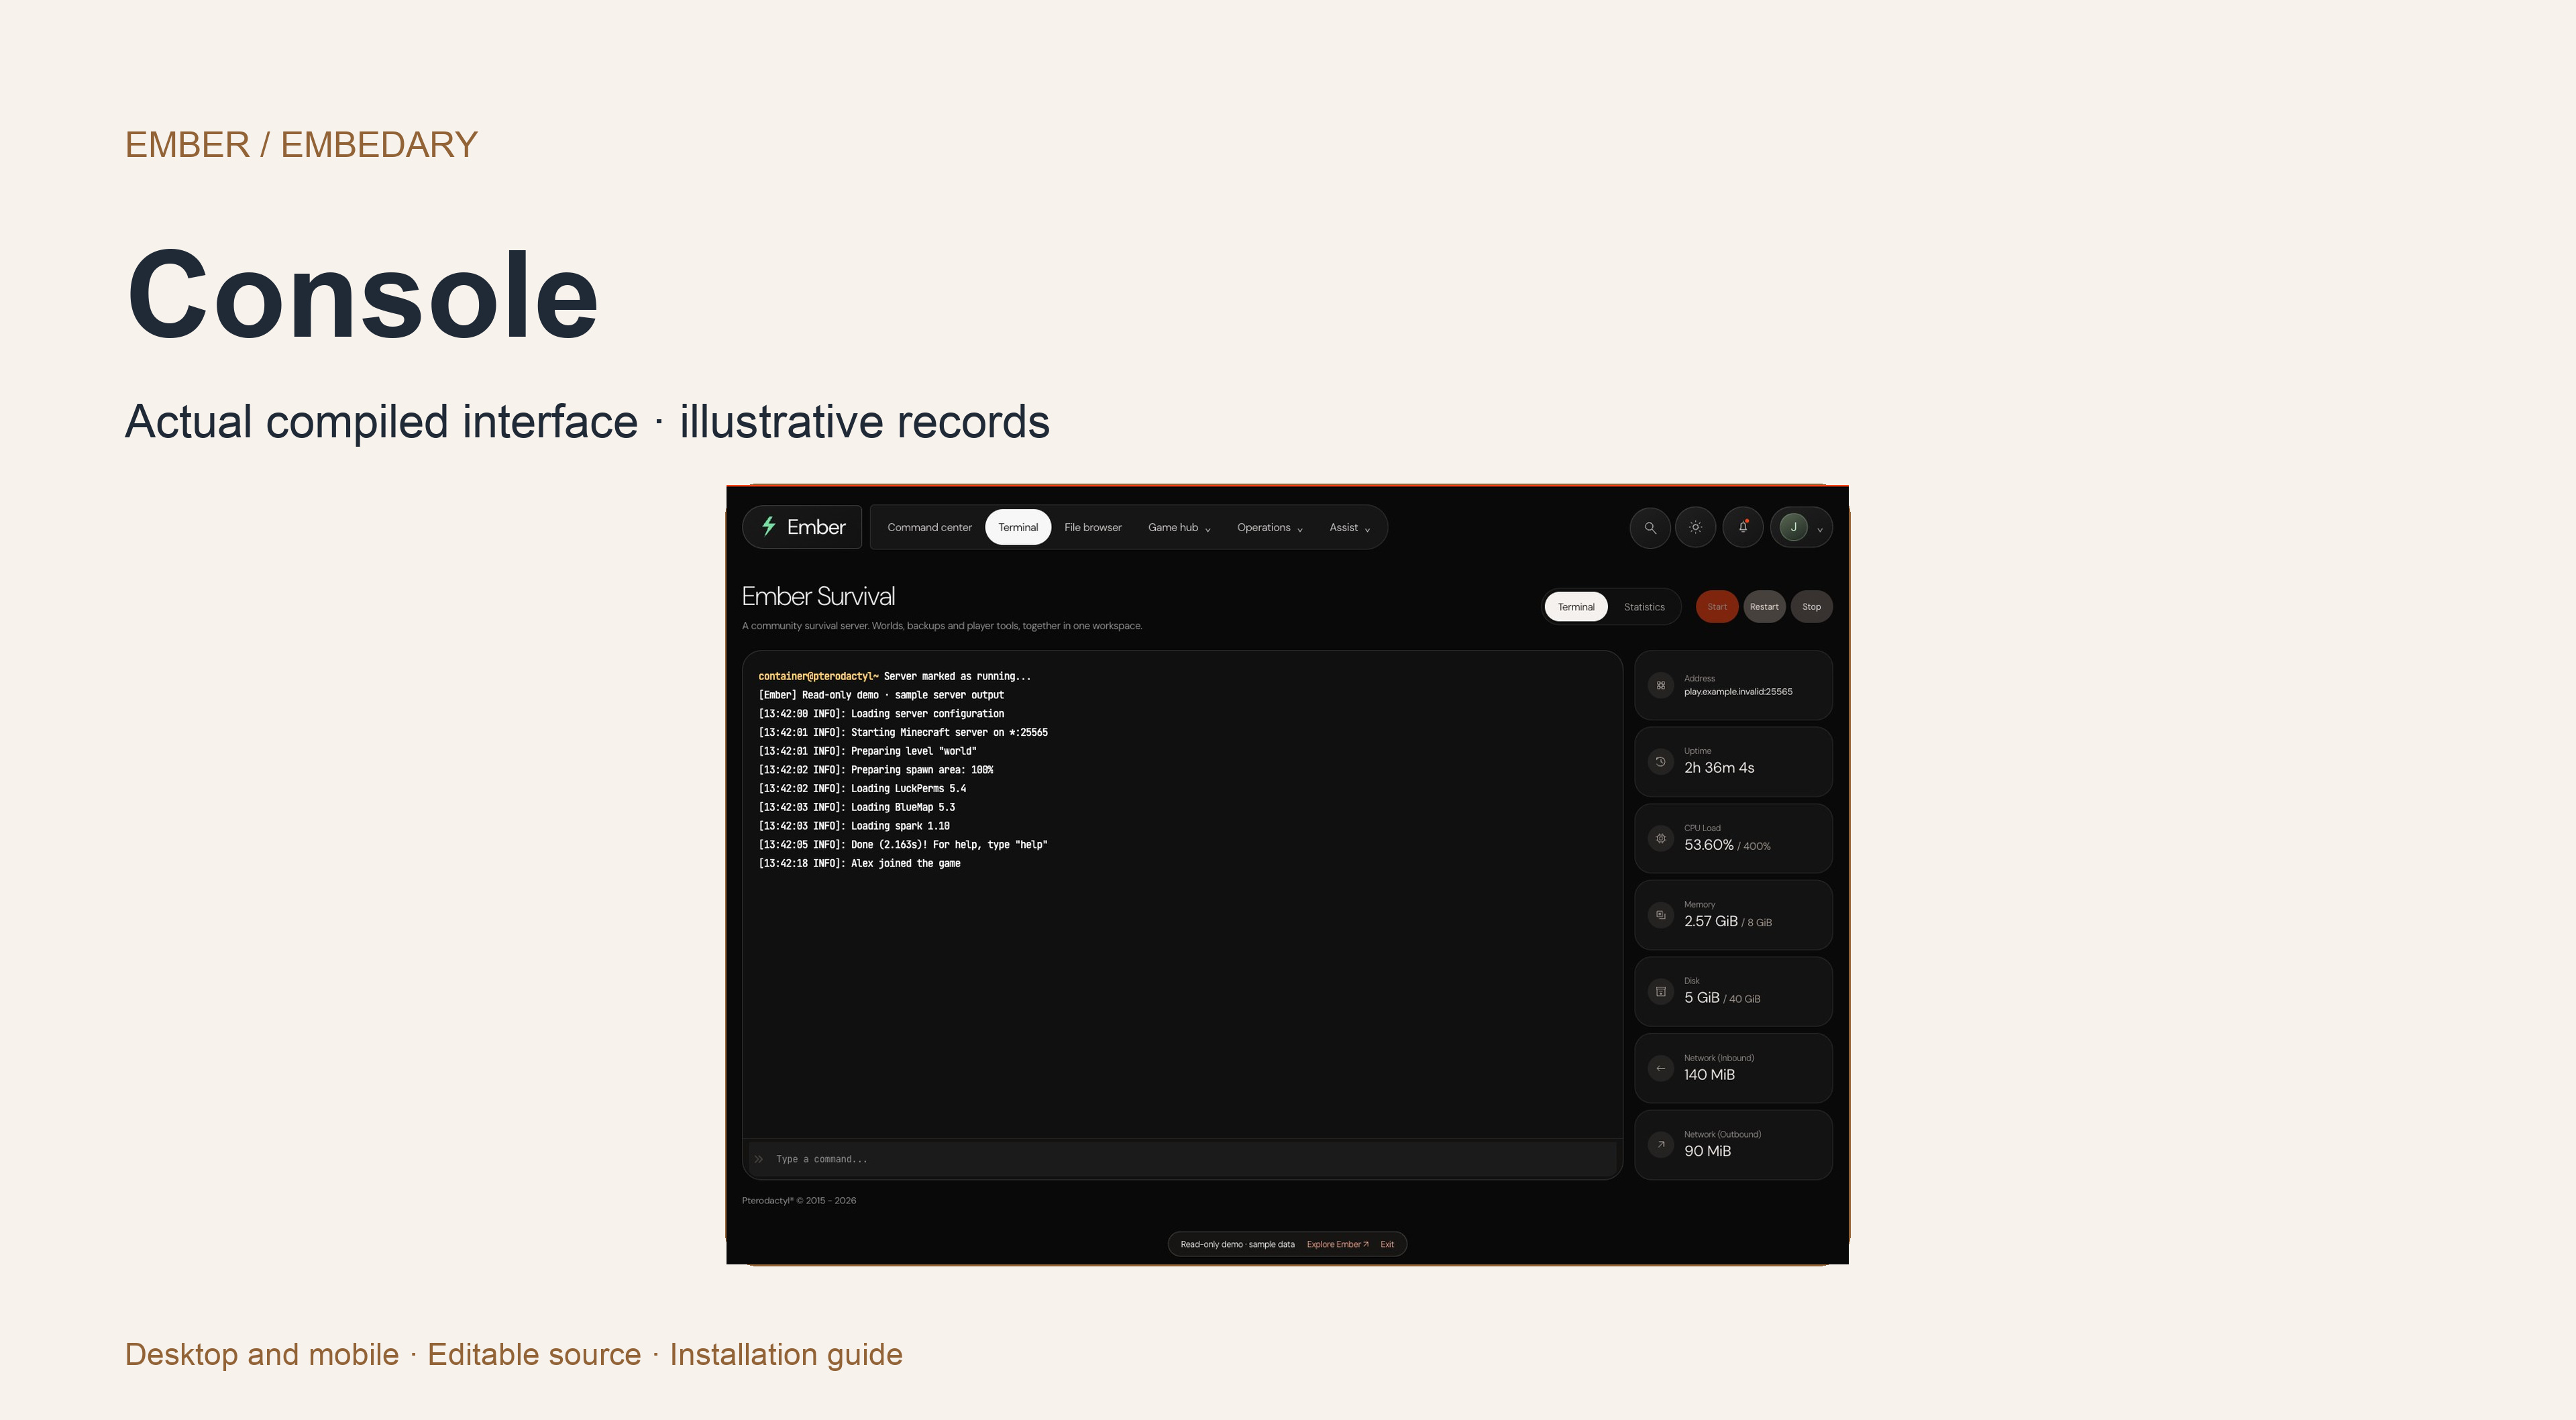This screenshot has height=1420, width=2576.
Task: Click the command prompt chevrons icon
Action: click(759, 1159)
